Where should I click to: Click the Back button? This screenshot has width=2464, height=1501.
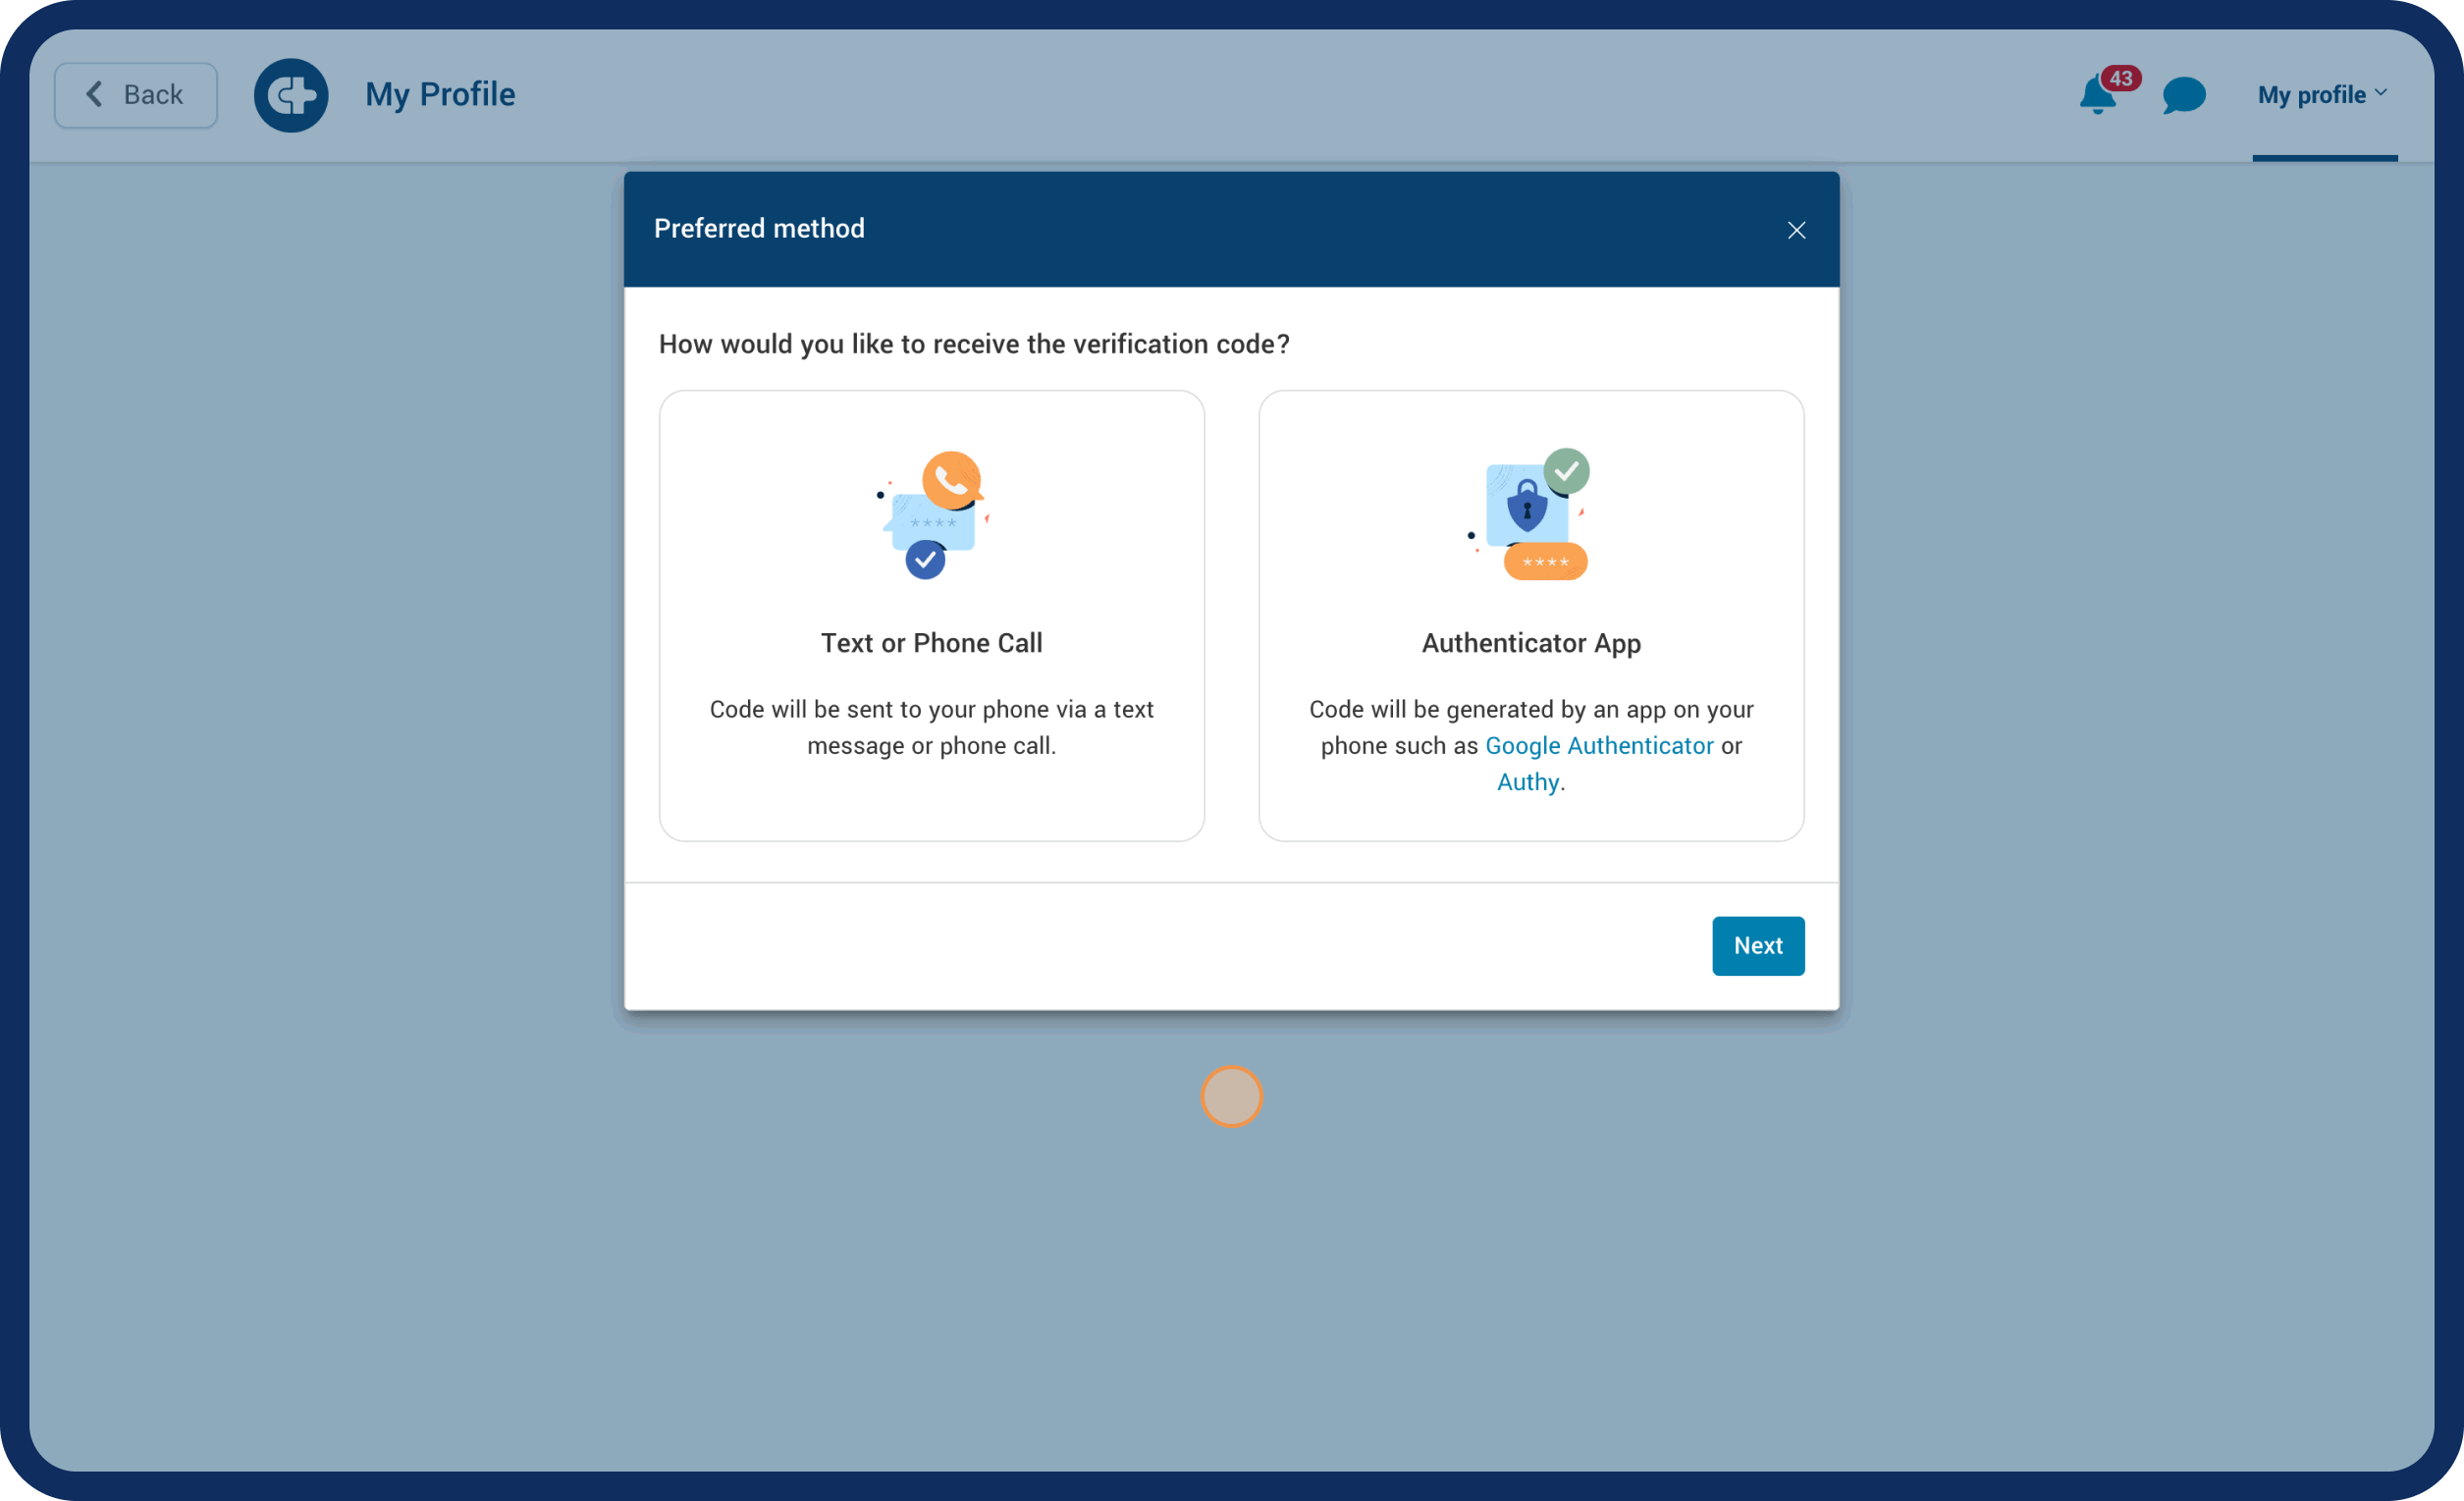[136, 95]
